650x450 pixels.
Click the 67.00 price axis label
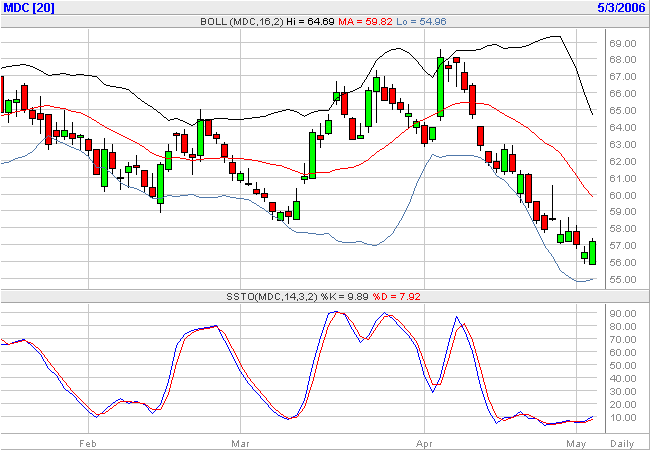click(623, 77)
